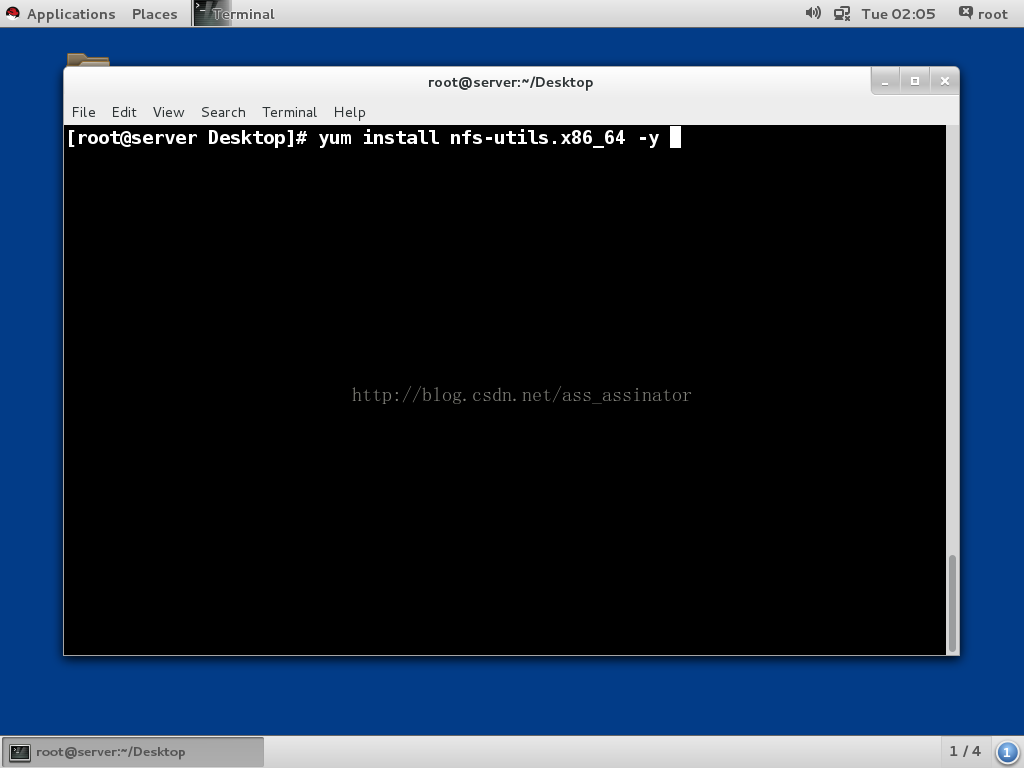Open the clock showing Tue 02:05
Screen dimensions: 1024x768
(x=898, y=14)
